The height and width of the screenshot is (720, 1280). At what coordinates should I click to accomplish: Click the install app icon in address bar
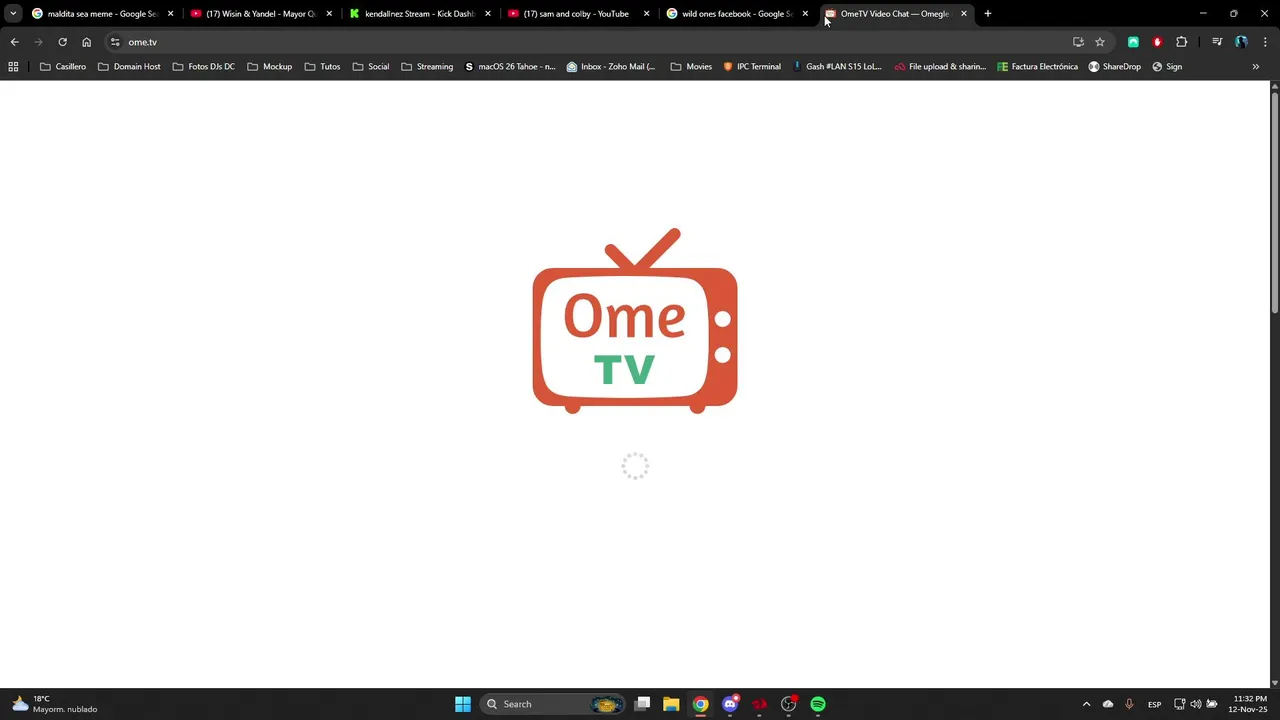click(x=1078, y=42)
